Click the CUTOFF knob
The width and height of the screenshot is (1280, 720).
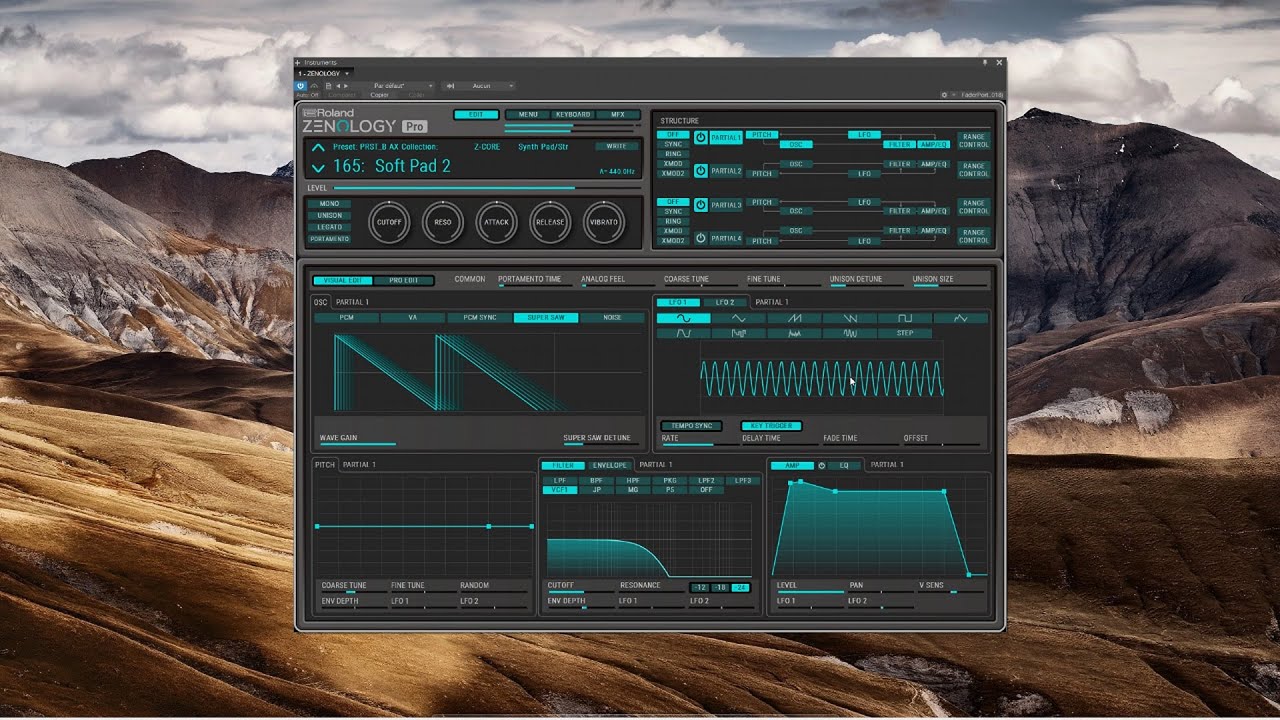[x=390, y=222]
